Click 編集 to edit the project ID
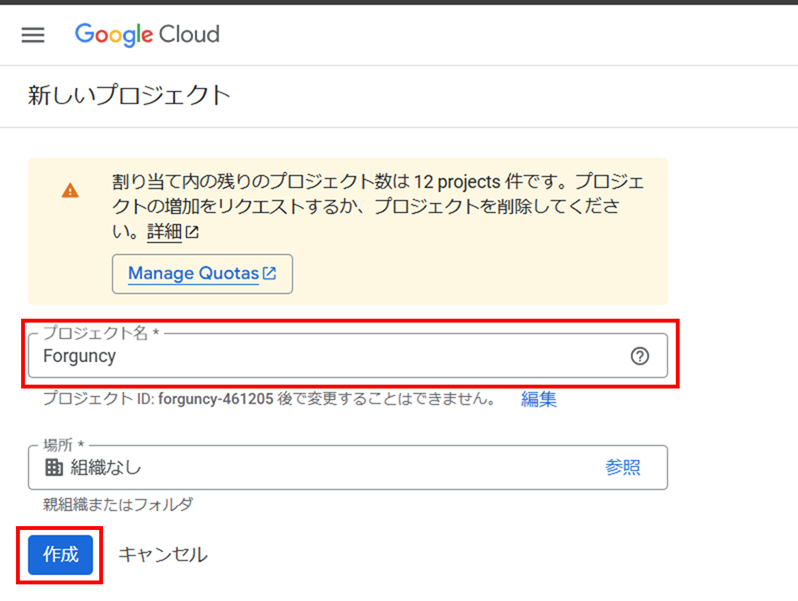Screen dimensions: 798x601 pyautogui.click(x=538, y=399)
